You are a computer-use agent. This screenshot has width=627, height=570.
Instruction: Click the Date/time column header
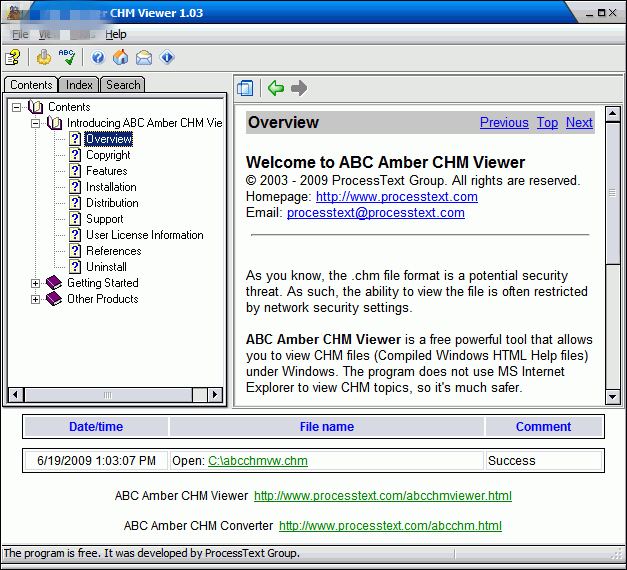(x=96, y=427)
